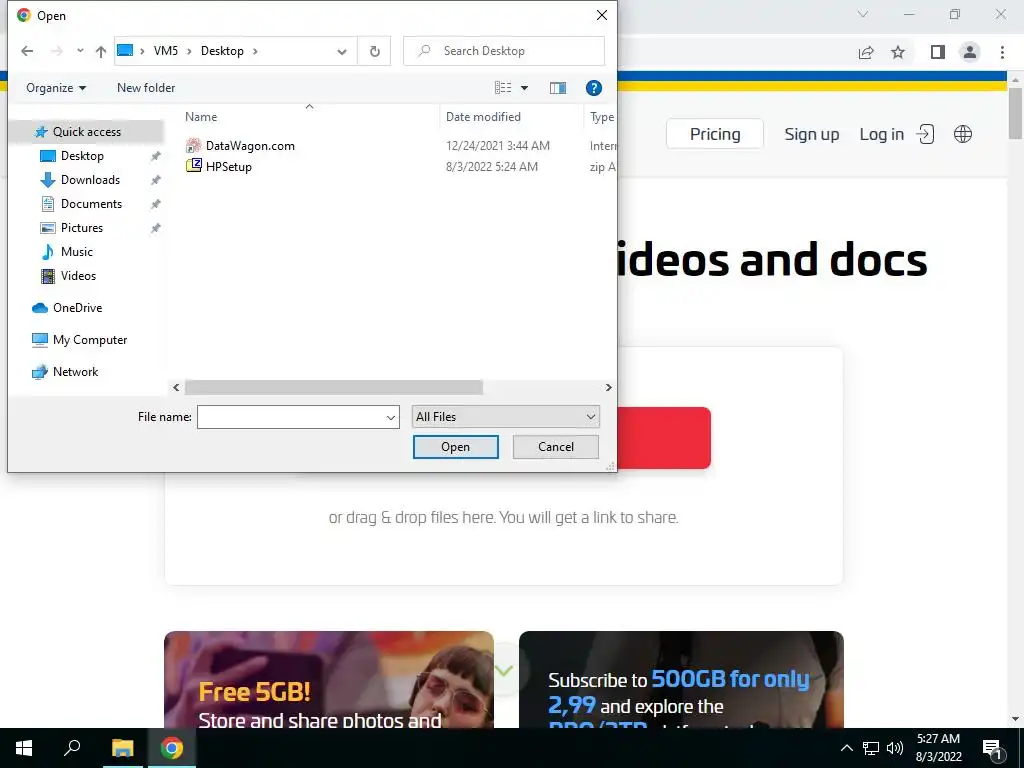Open Chrome tab search chevron
This screenshot has height=768, width=1024.
coord(863,14)
